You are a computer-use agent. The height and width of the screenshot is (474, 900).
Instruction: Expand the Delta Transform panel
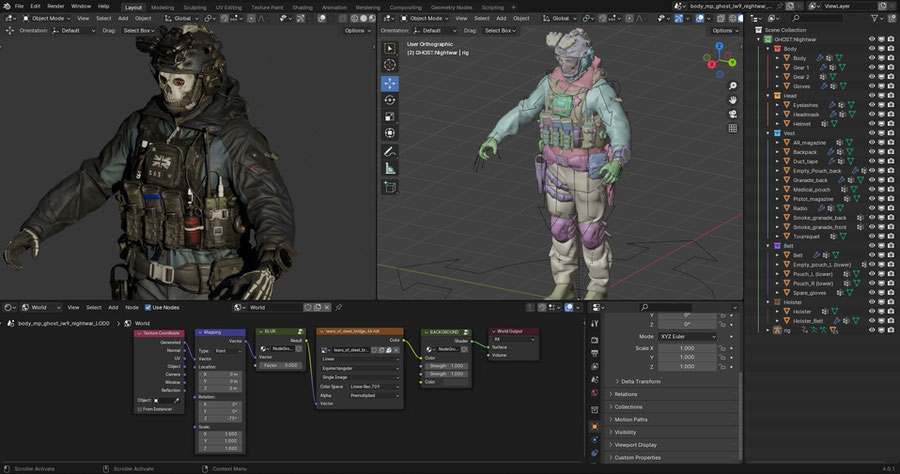(640, 382)
